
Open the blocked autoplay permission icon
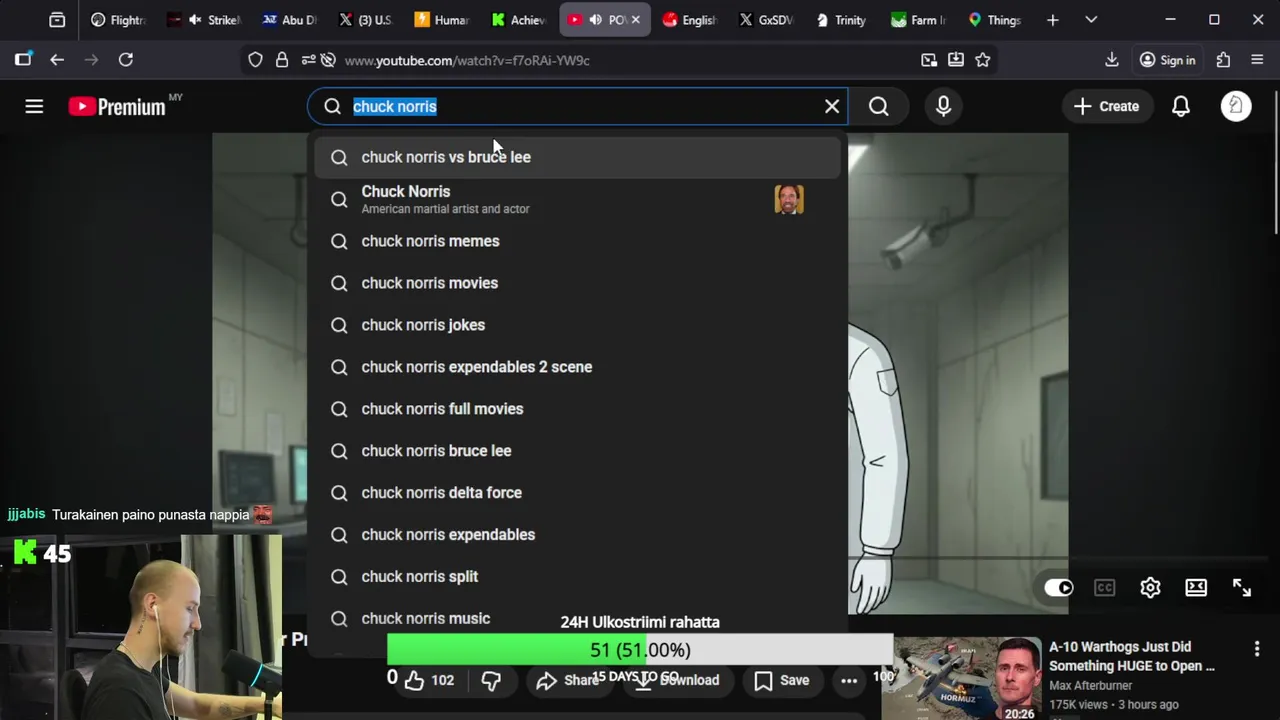328,60
